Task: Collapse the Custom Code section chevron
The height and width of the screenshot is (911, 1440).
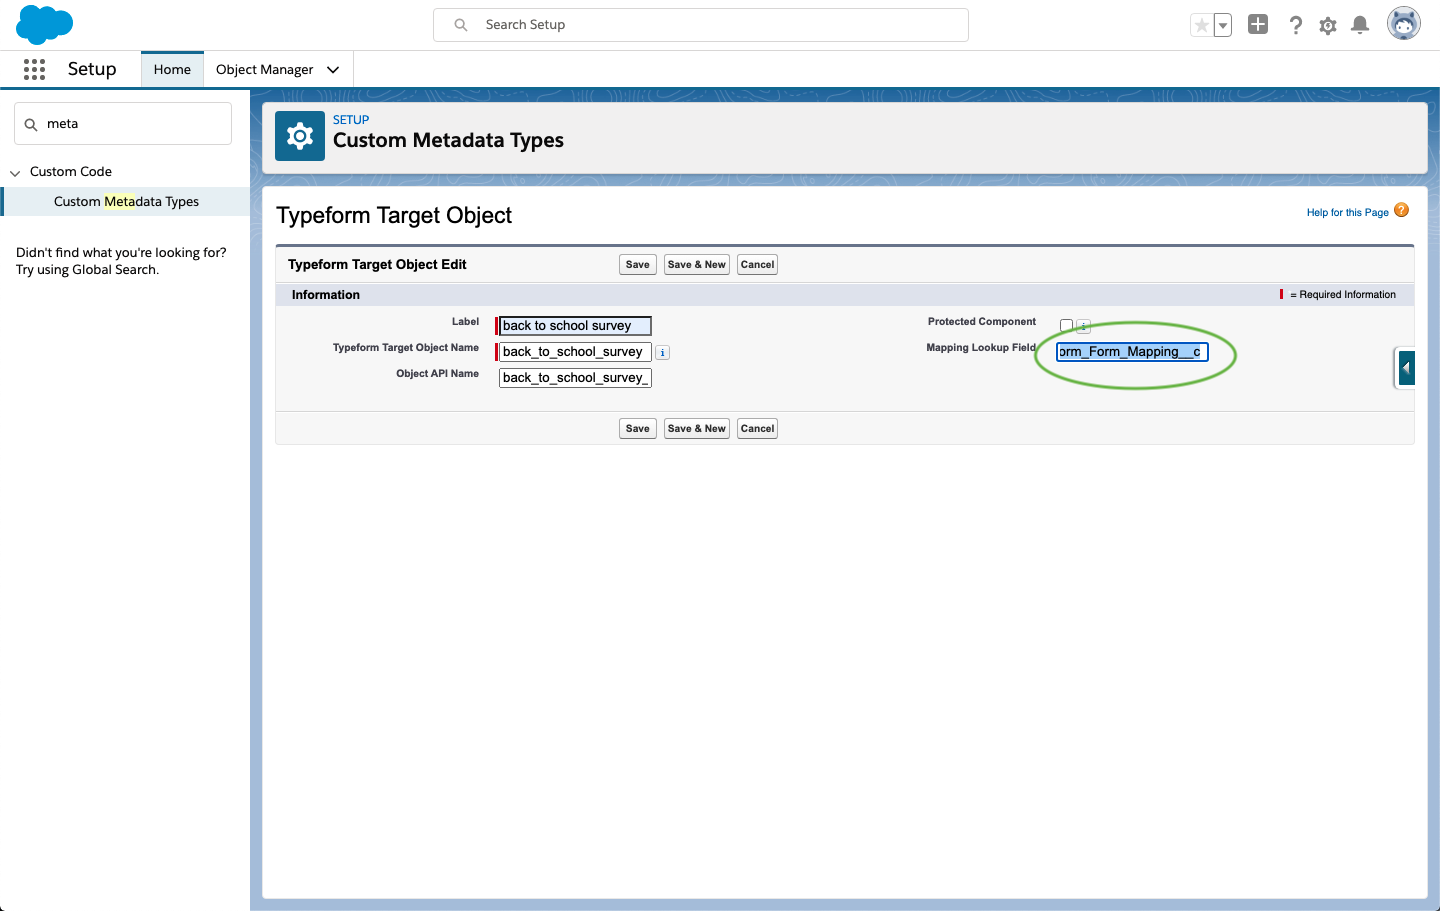Action: pos(15,173)
